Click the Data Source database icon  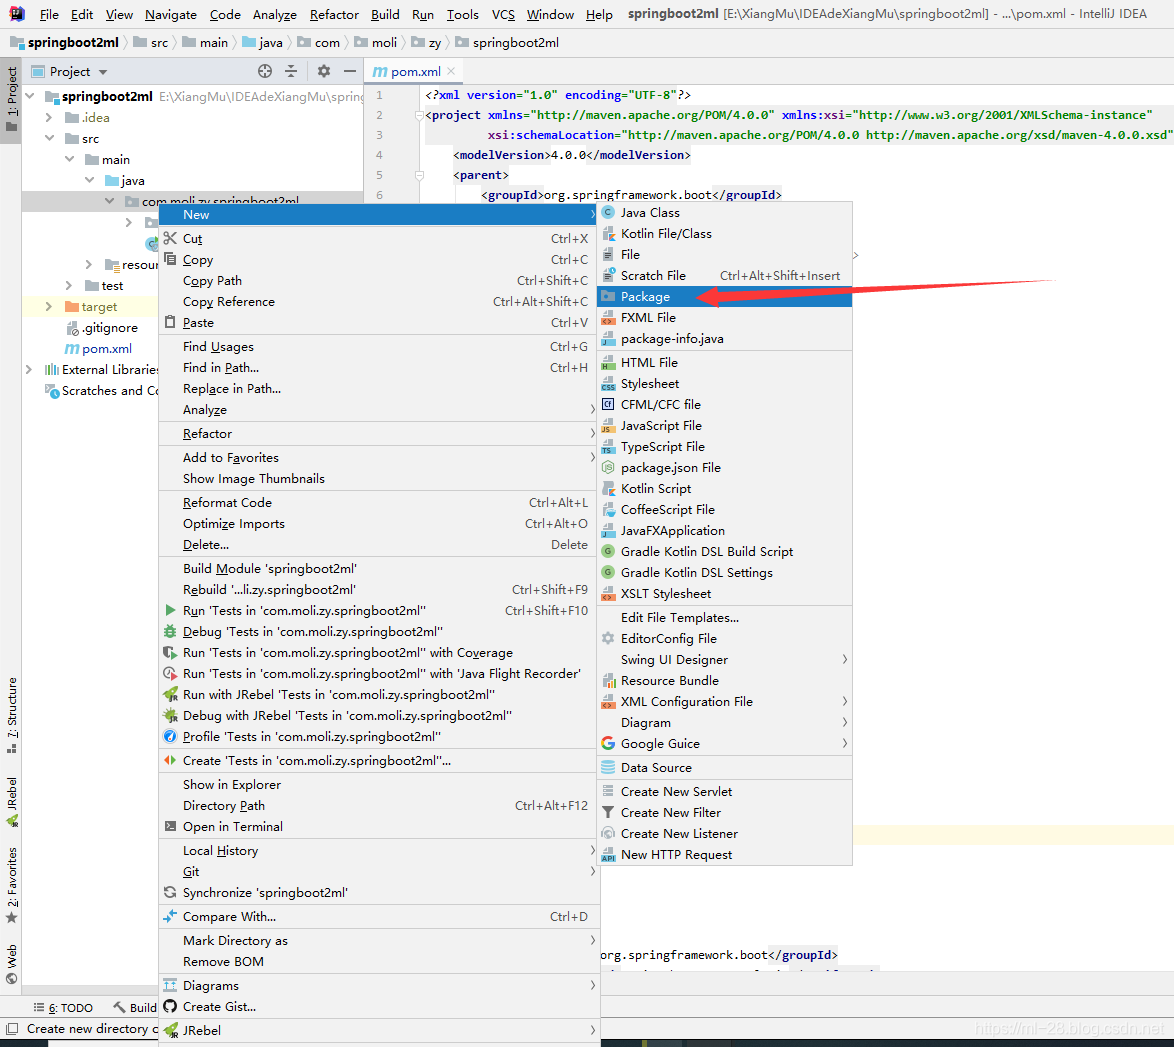(609, 767)
